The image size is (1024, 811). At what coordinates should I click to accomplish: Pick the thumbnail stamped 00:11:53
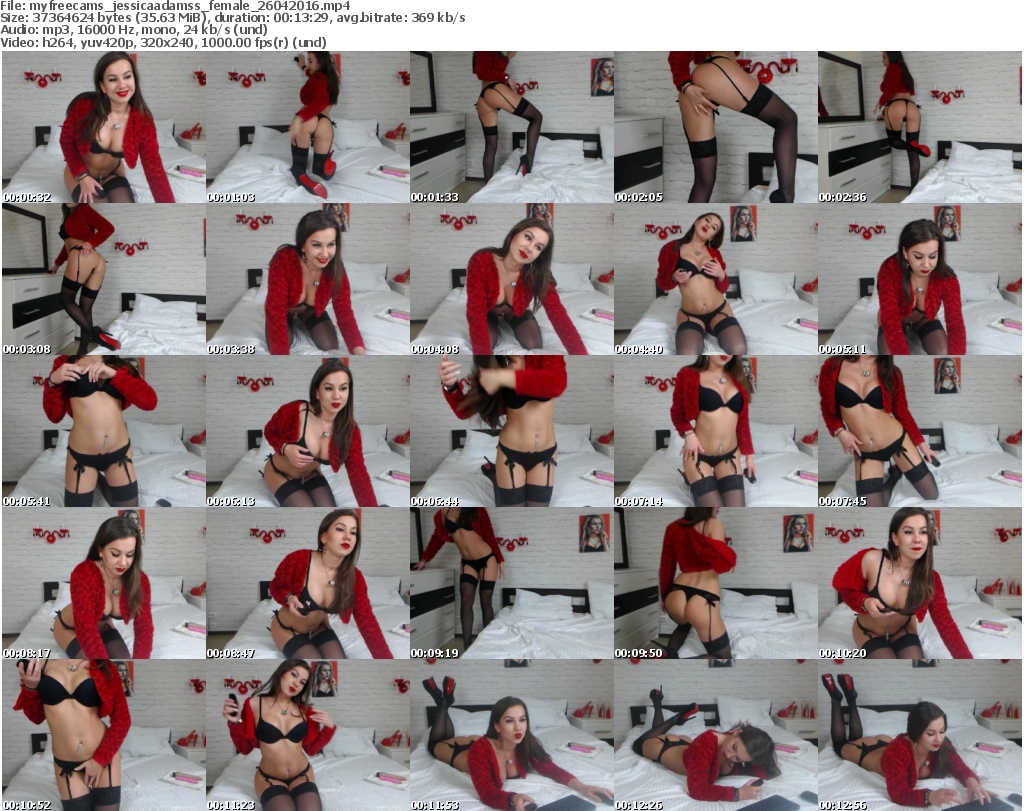point(512,735)
